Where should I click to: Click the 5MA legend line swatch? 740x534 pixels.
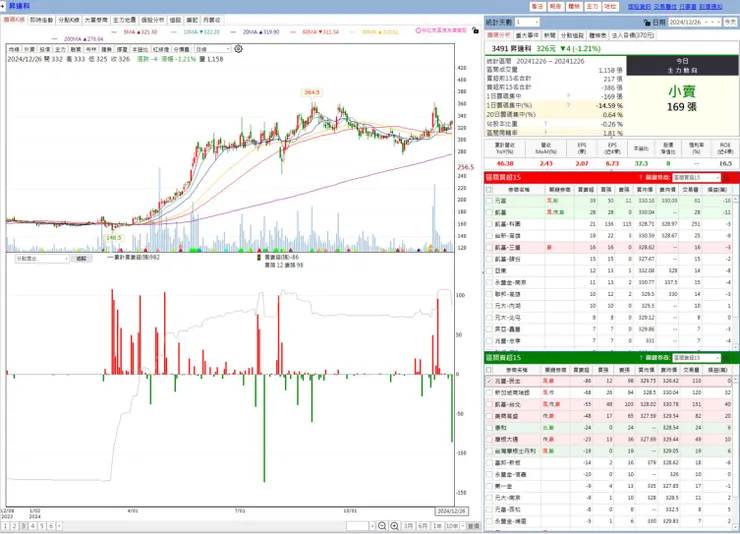point(115,32)
